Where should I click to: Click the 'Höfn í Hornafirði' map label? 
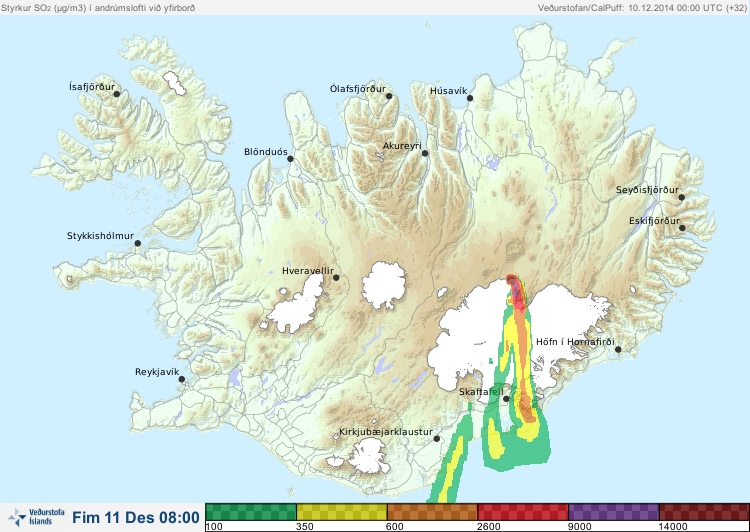pos(575,342)
